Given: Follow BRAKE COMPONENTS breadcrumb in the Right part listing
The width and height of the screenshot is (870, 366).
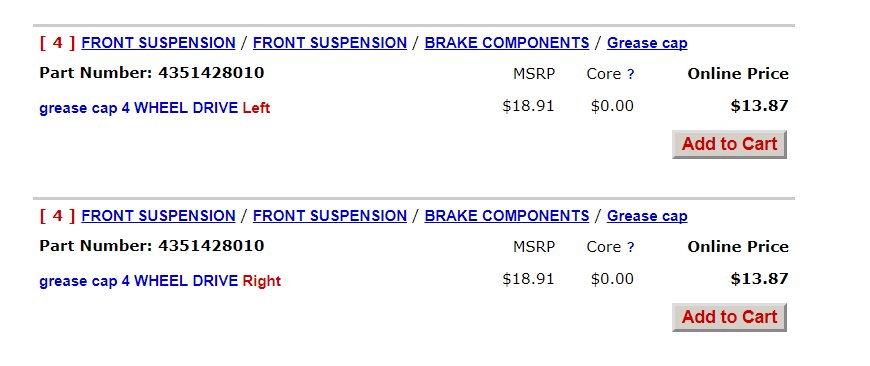Looking at the screenshot, I should tap(507, 216).
